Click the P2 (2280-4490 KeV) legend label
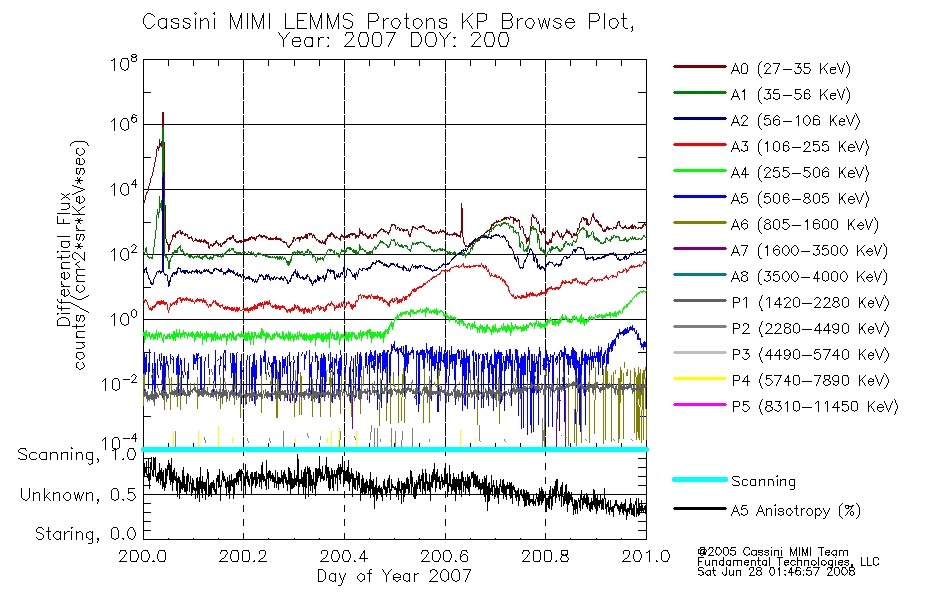950x600 pixels. click(810, 329)
